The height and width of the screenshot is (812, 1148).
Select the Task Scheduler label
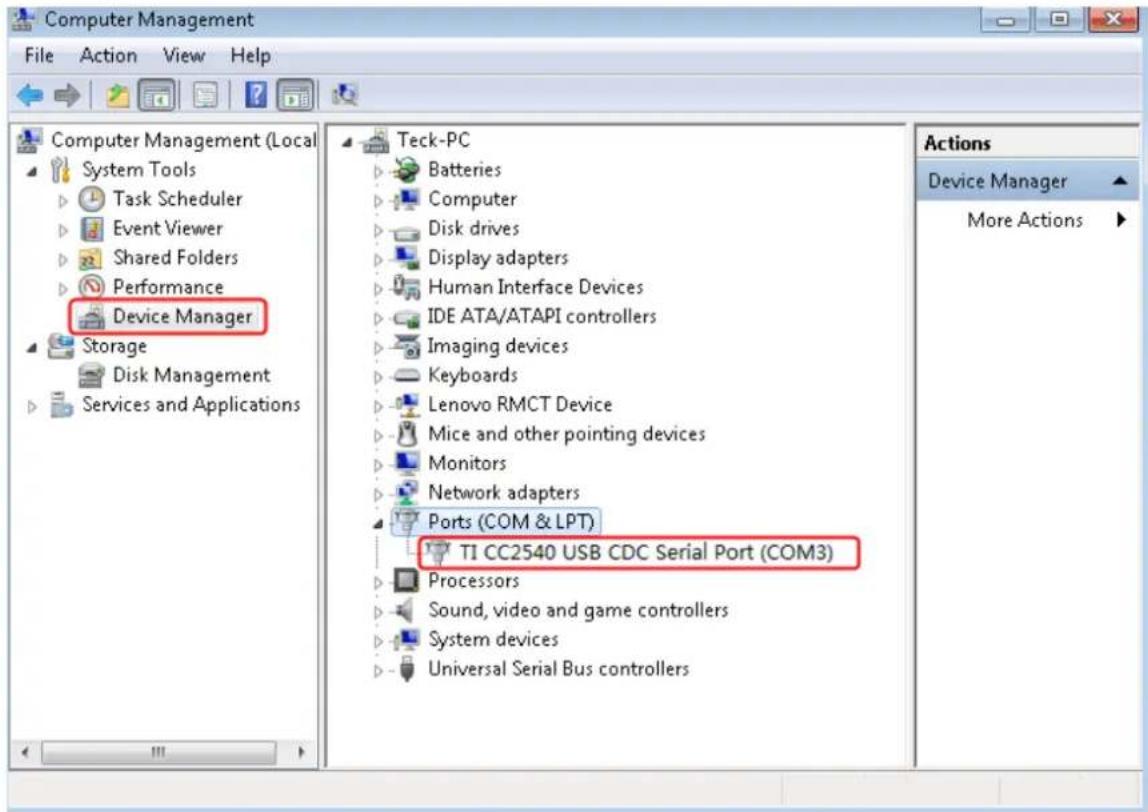tap(177, 198)
